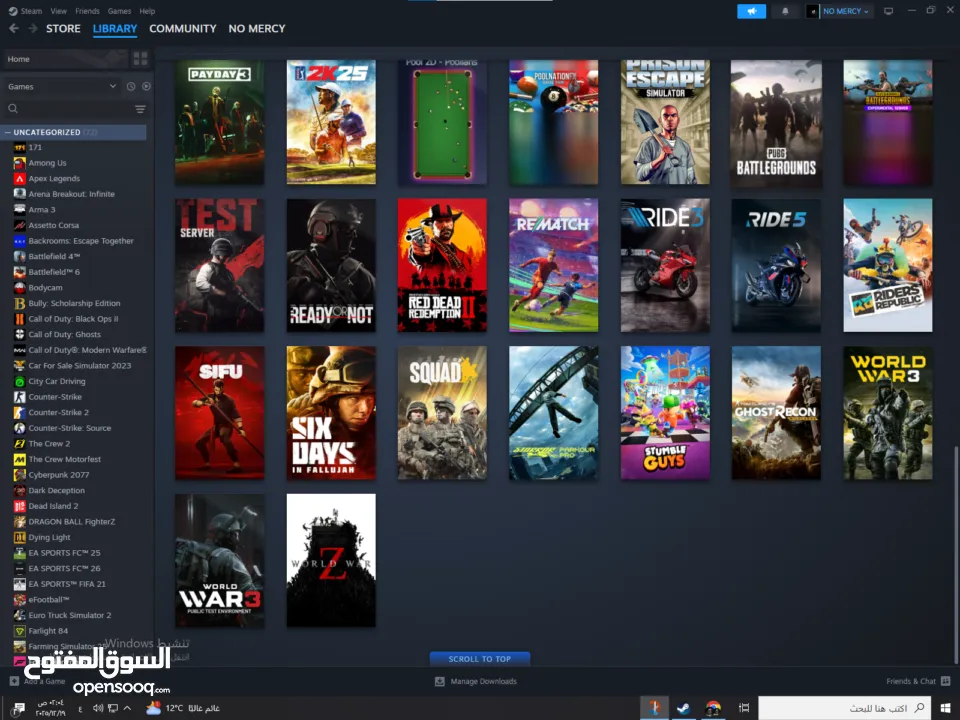Viewport: 960px width, 720px height.
Task: Open the Red Dead Redemption II cover
Action: [x=442, y=265]
